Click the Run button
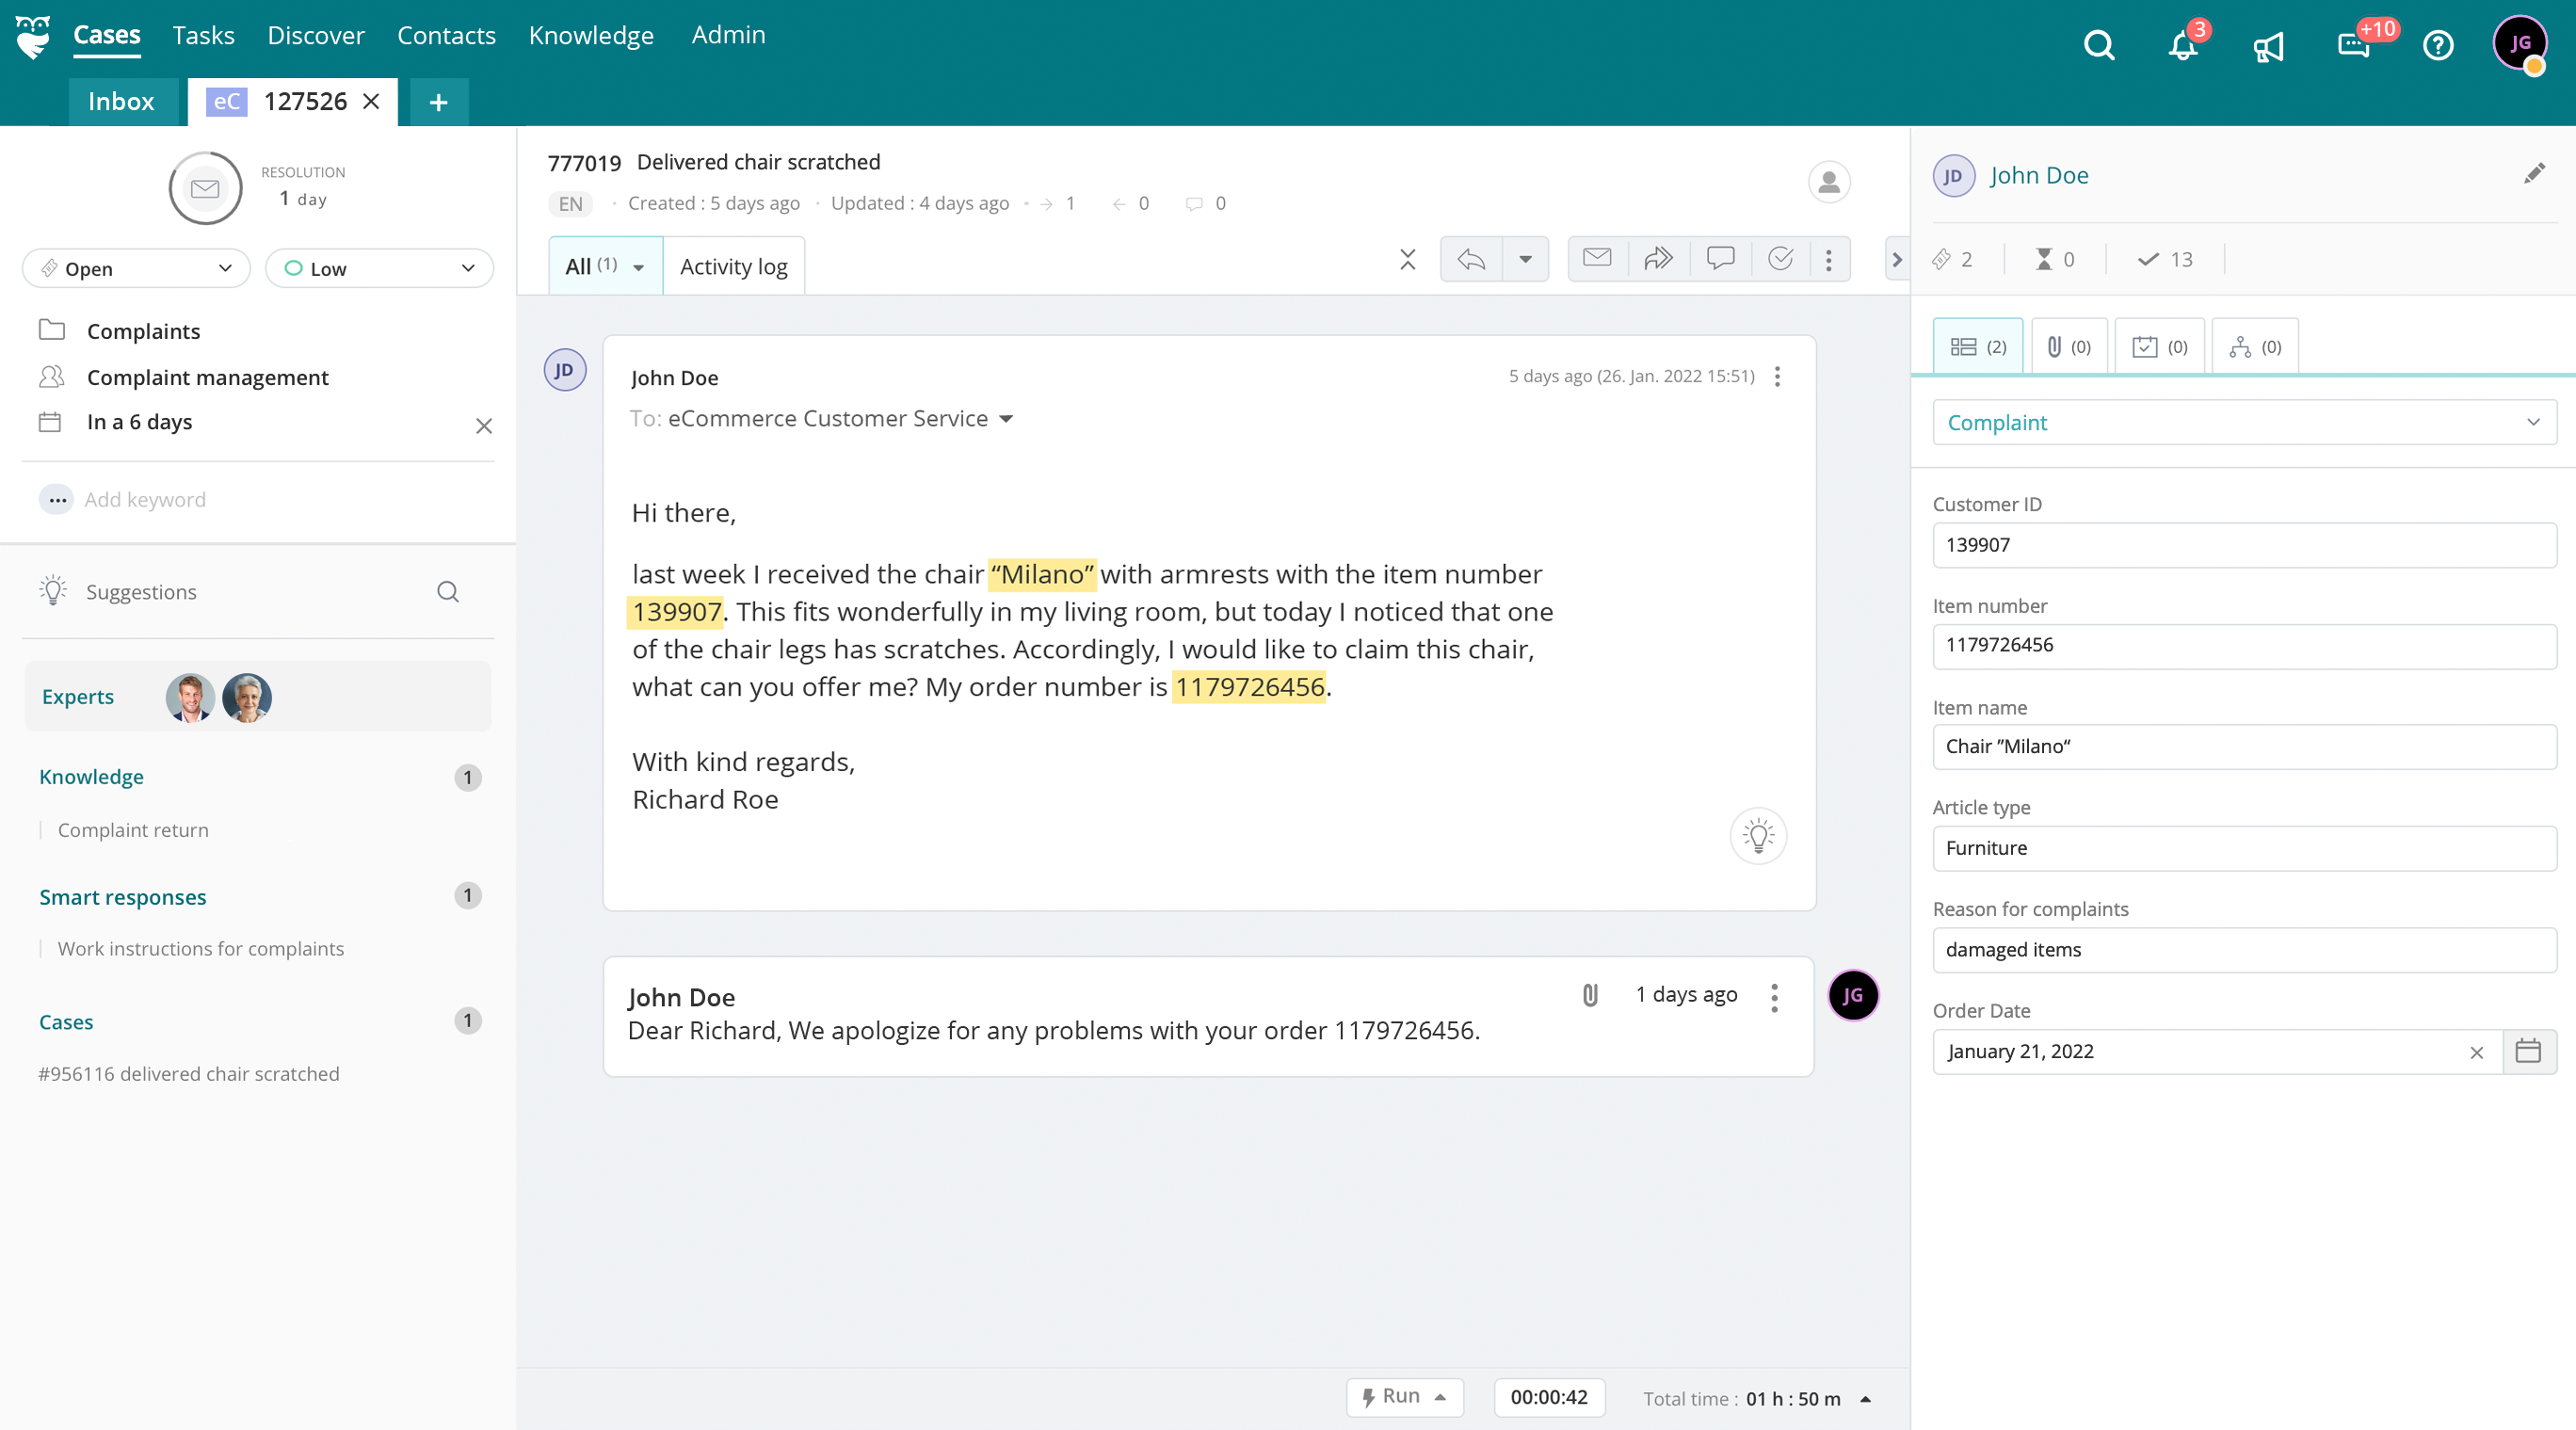The height and width of the screenshot is (1430, 2576). click(1404, 1397)
